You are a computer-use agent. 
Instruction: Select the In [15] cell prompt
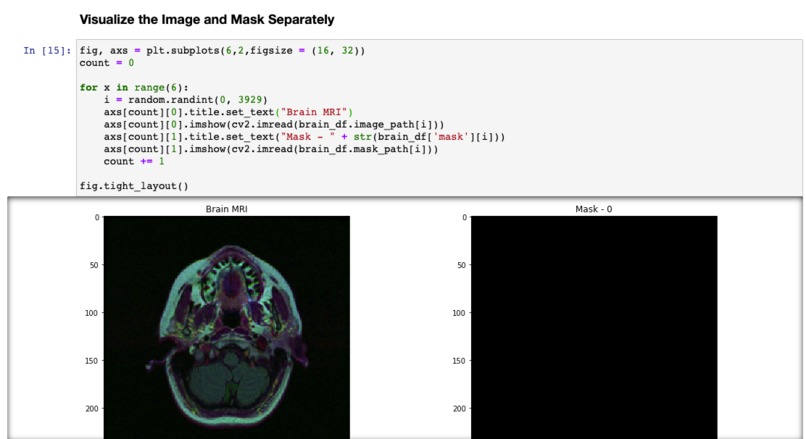(x=47, y=50)
